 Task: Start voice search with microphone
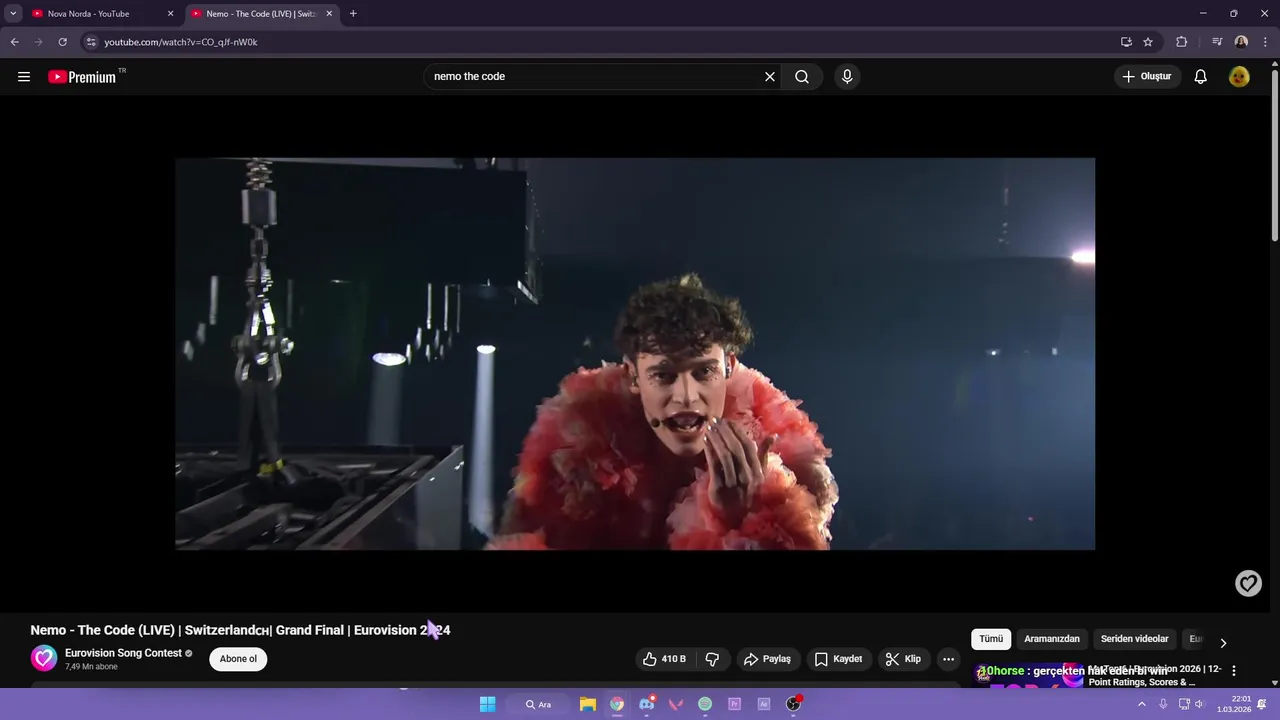[x=847, y=77]
